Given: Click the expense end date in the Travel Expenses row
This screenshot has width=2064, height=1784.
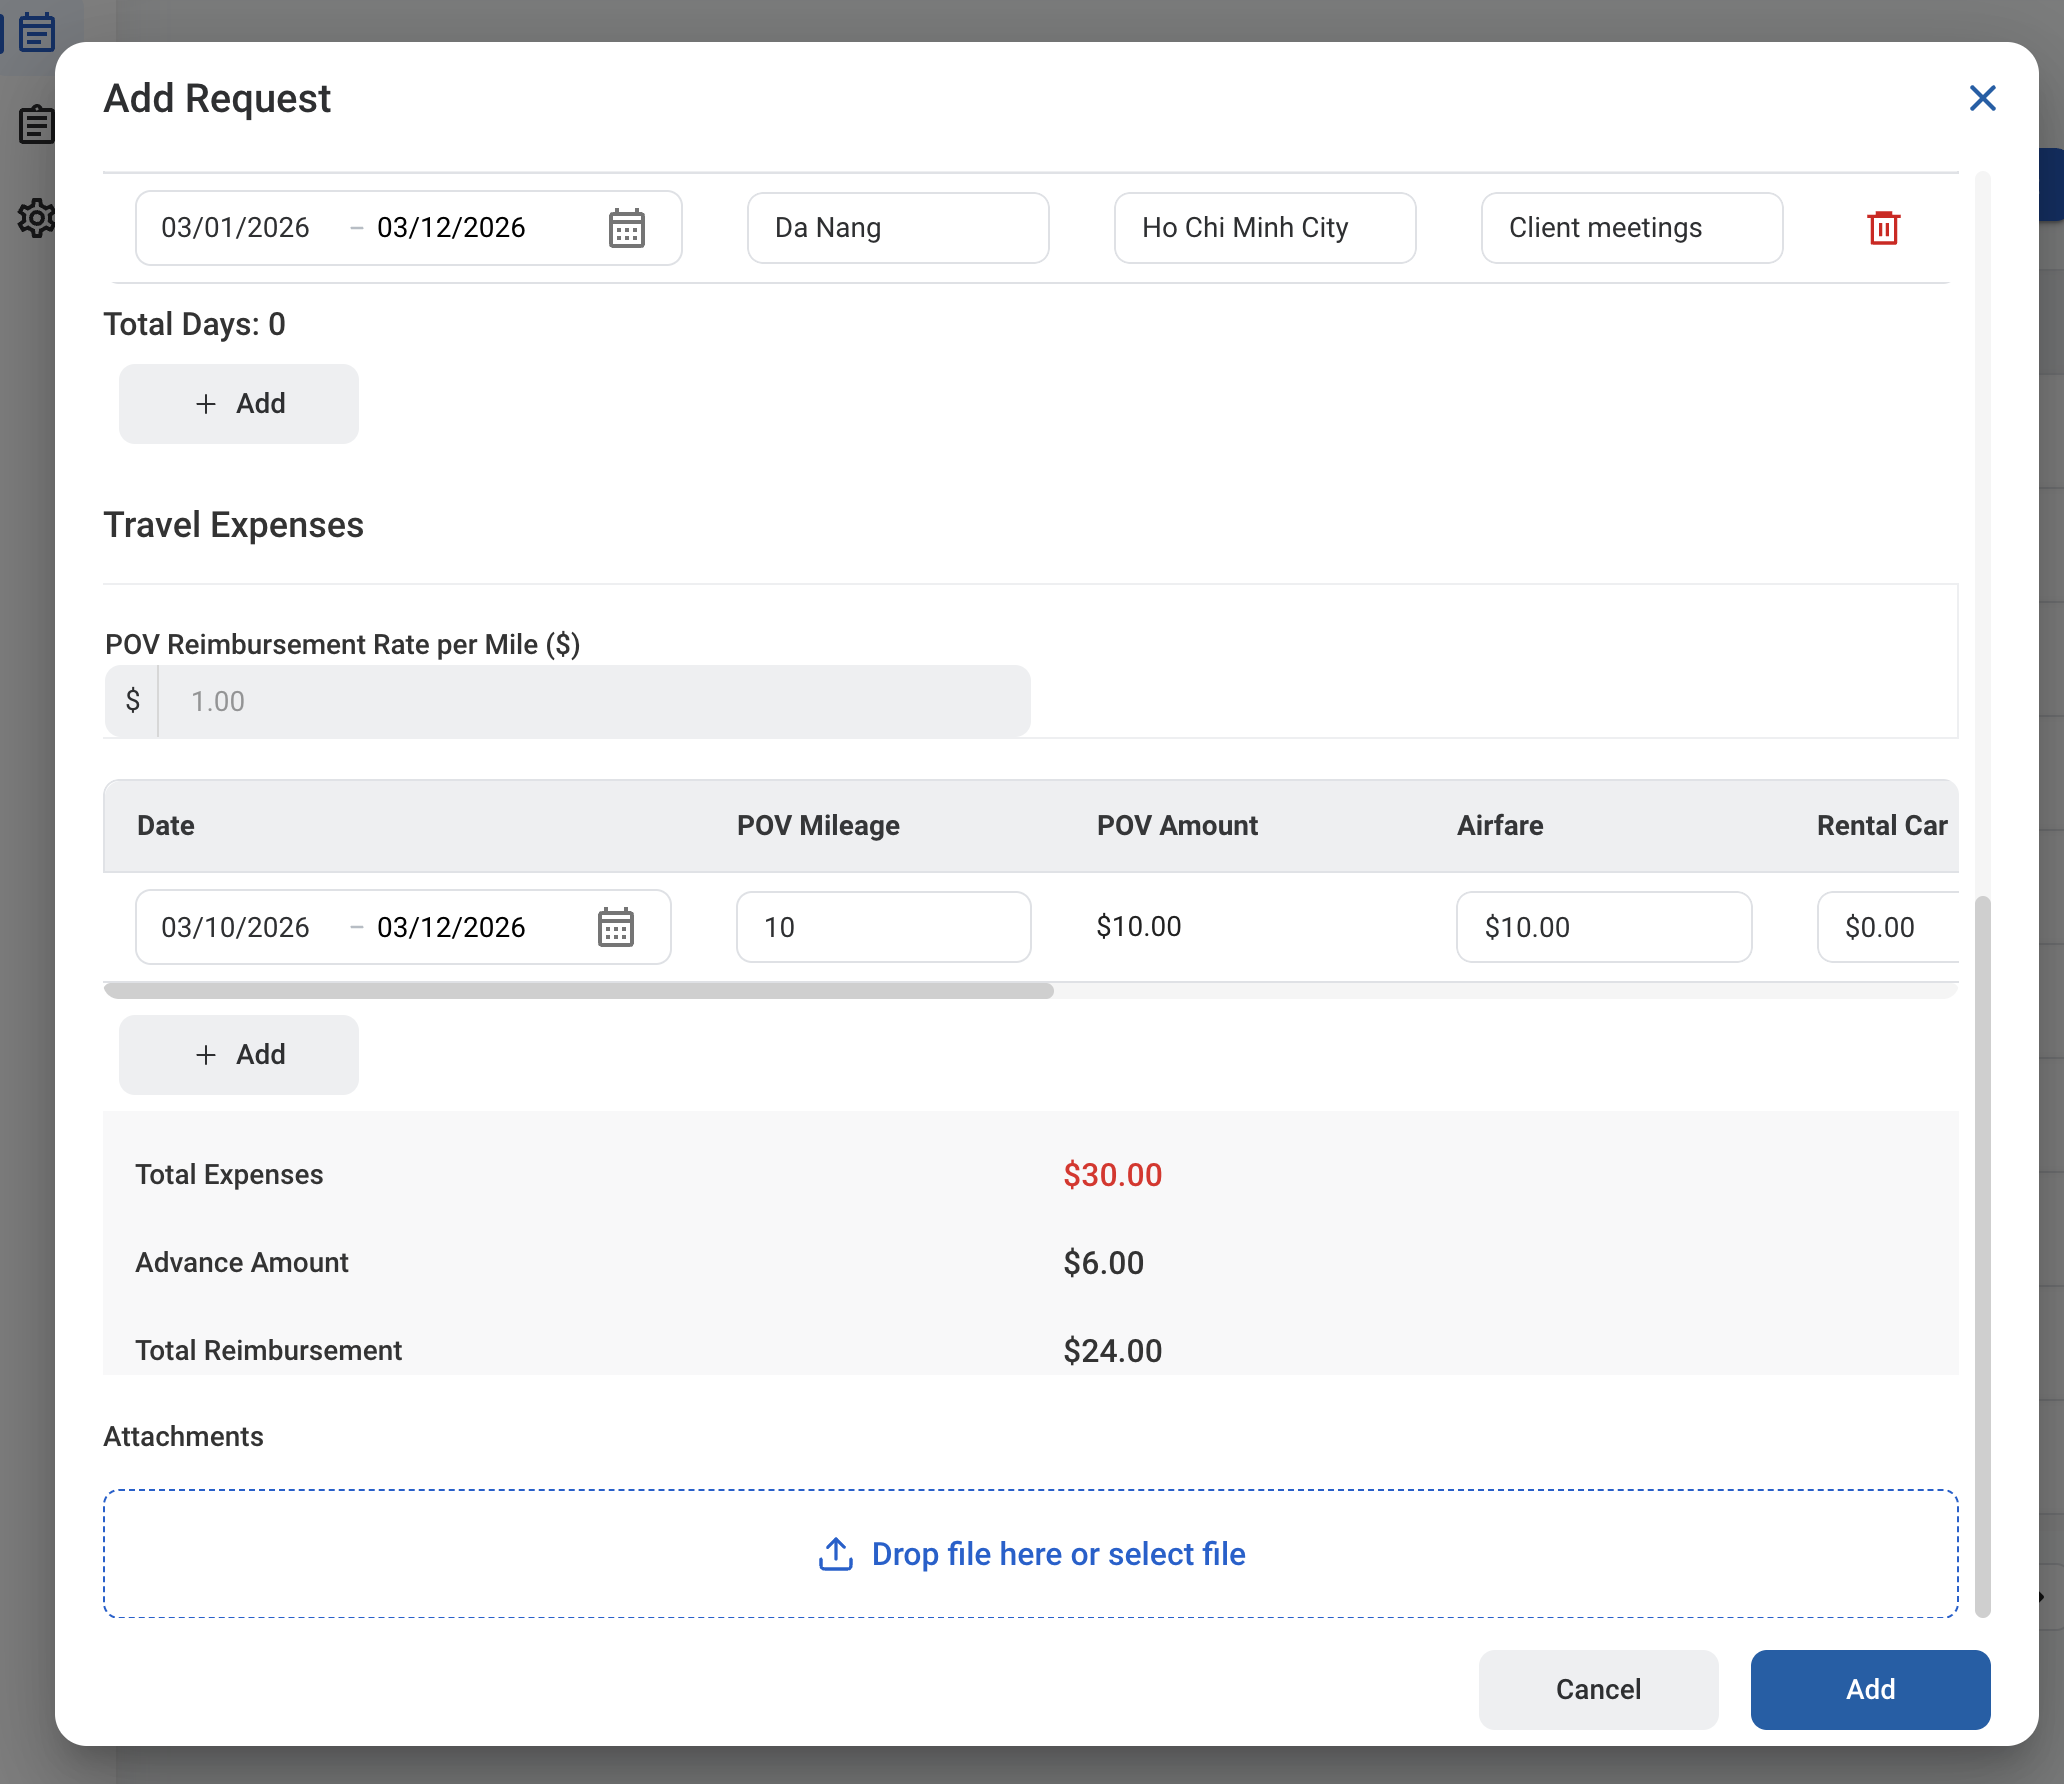Looking at the screenshot, I should tap(451, 927).
